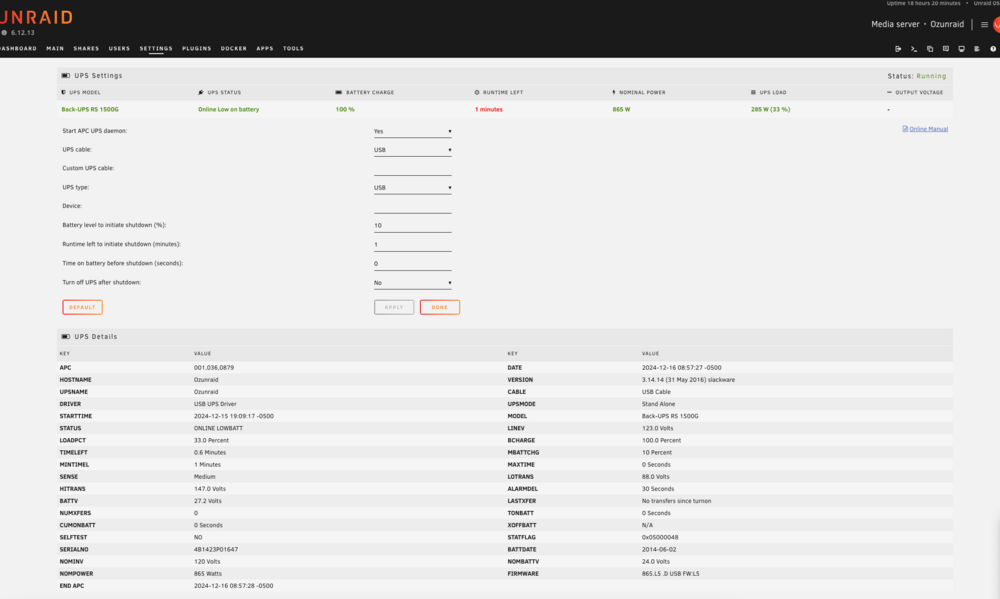Click the Device input field

pyautogui.click(x=413, y=207)
